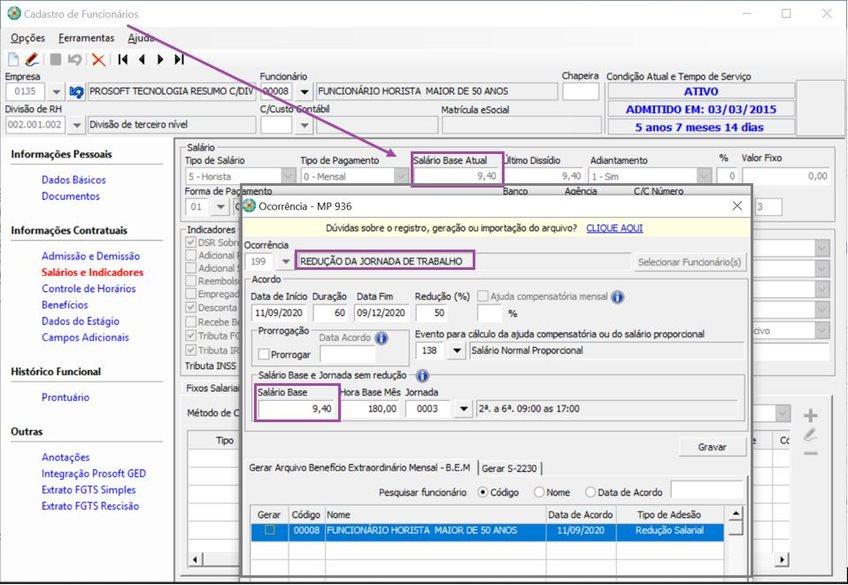This screenshot has height=585, width=848.
Task: Click the blue refresh icon beside Empresa
Action: pos(75,92)
